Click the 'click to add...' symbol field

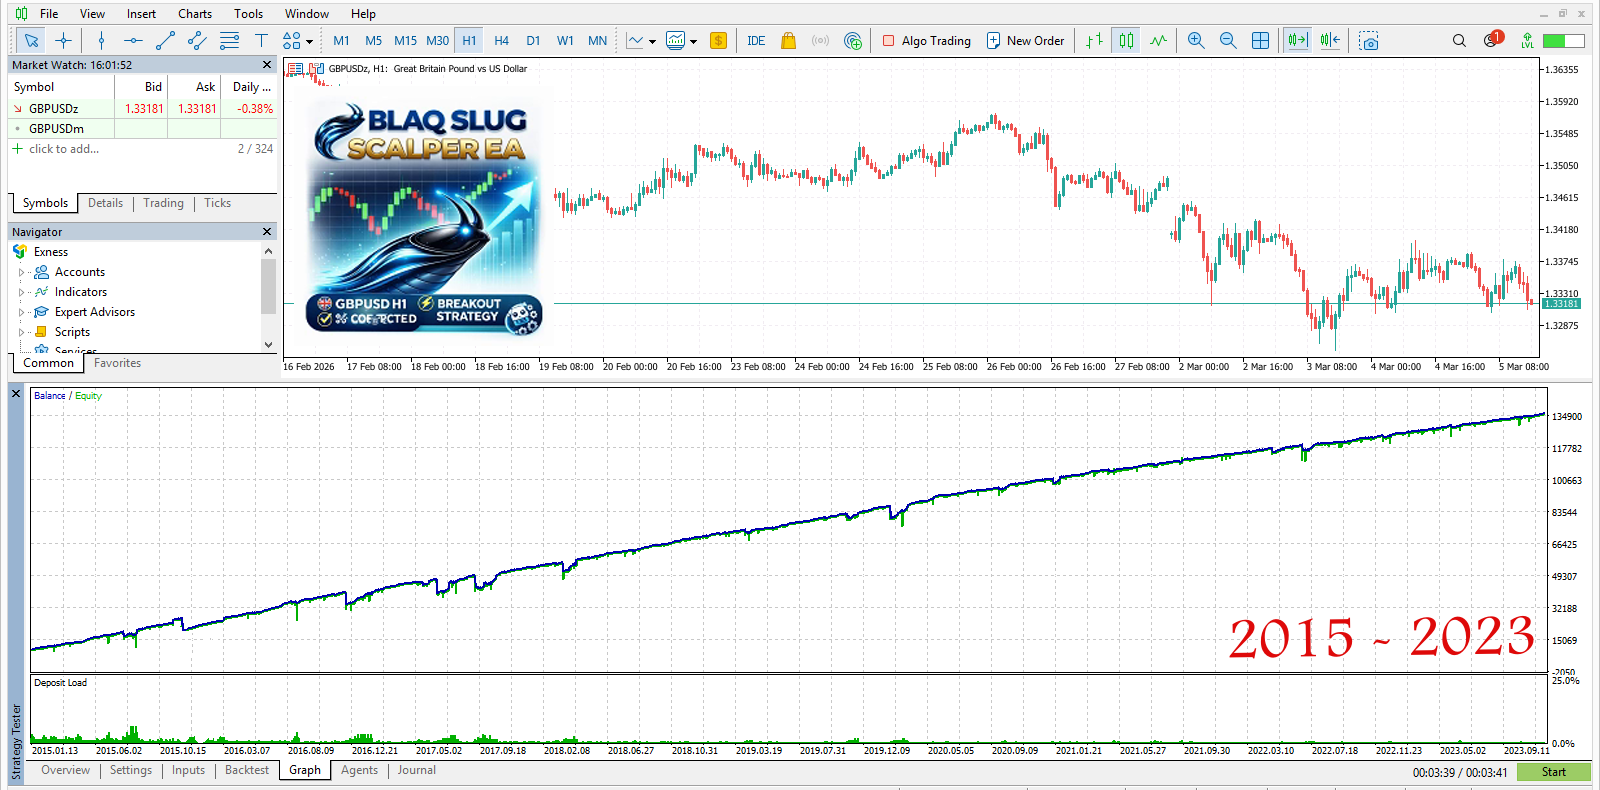pyautogui.click(x=64, y=149)
